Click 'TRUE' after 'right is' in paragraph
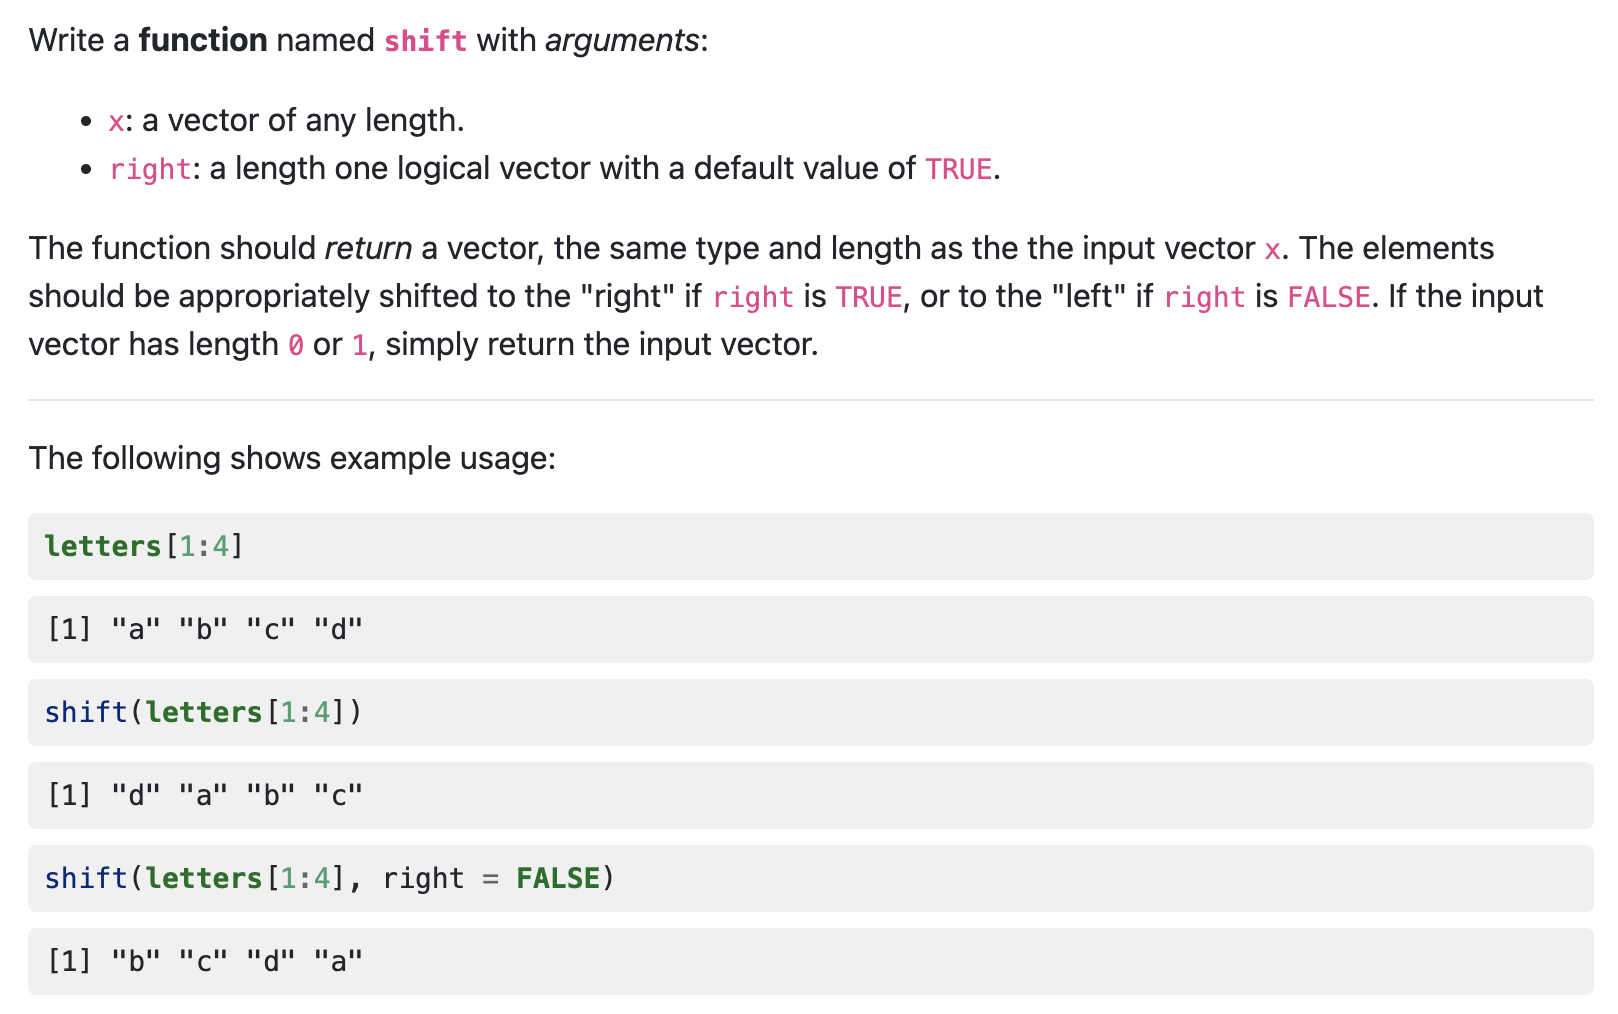1618x1014 pixels. (869, 297)
